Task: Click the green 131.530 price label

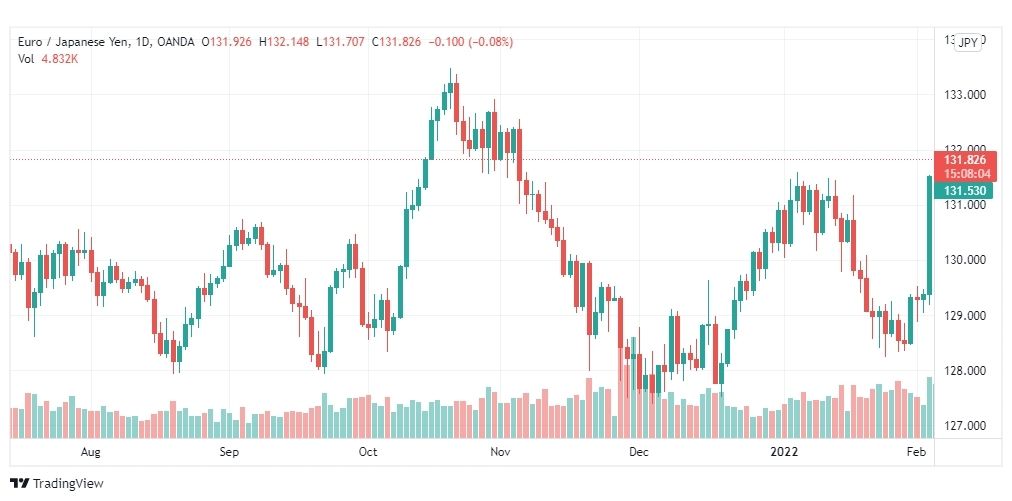Action: [x=965, y=190]
